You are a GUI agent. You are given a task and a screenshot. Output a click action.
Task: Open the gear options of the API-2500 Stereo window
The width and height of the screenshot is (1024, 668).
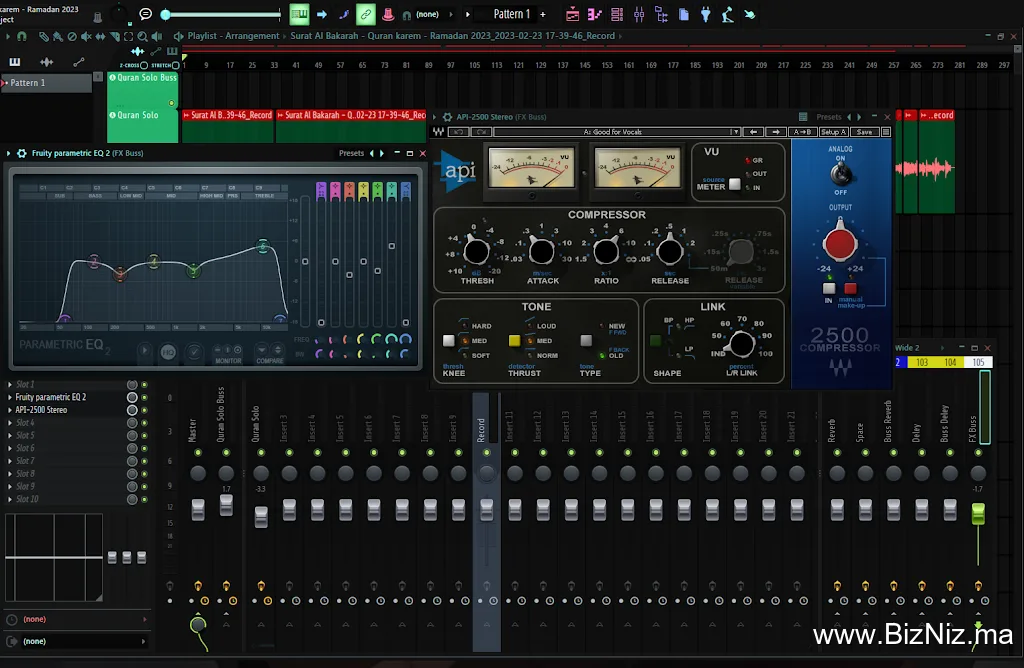(447, 117)
